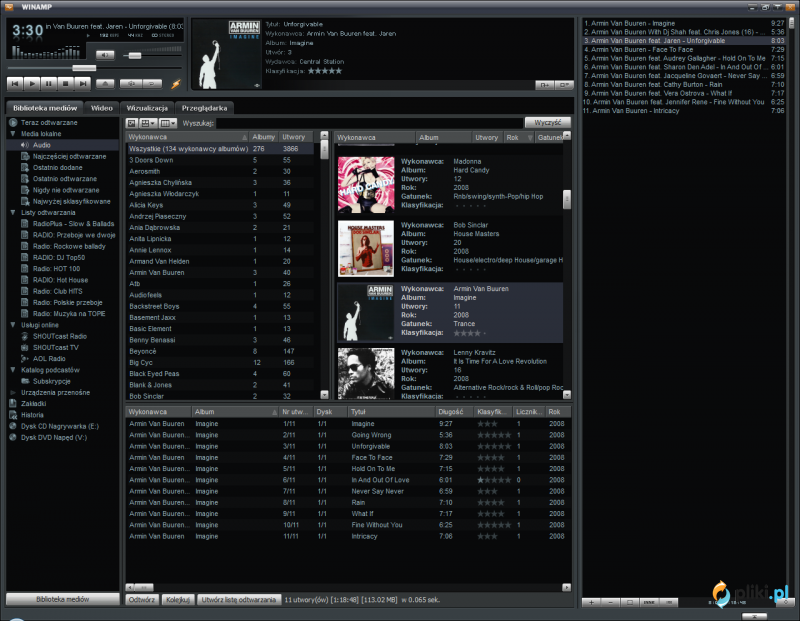Open the RADIO: DJ Top50 playlist
800x621 pixels.
click(x=59, y=257)
